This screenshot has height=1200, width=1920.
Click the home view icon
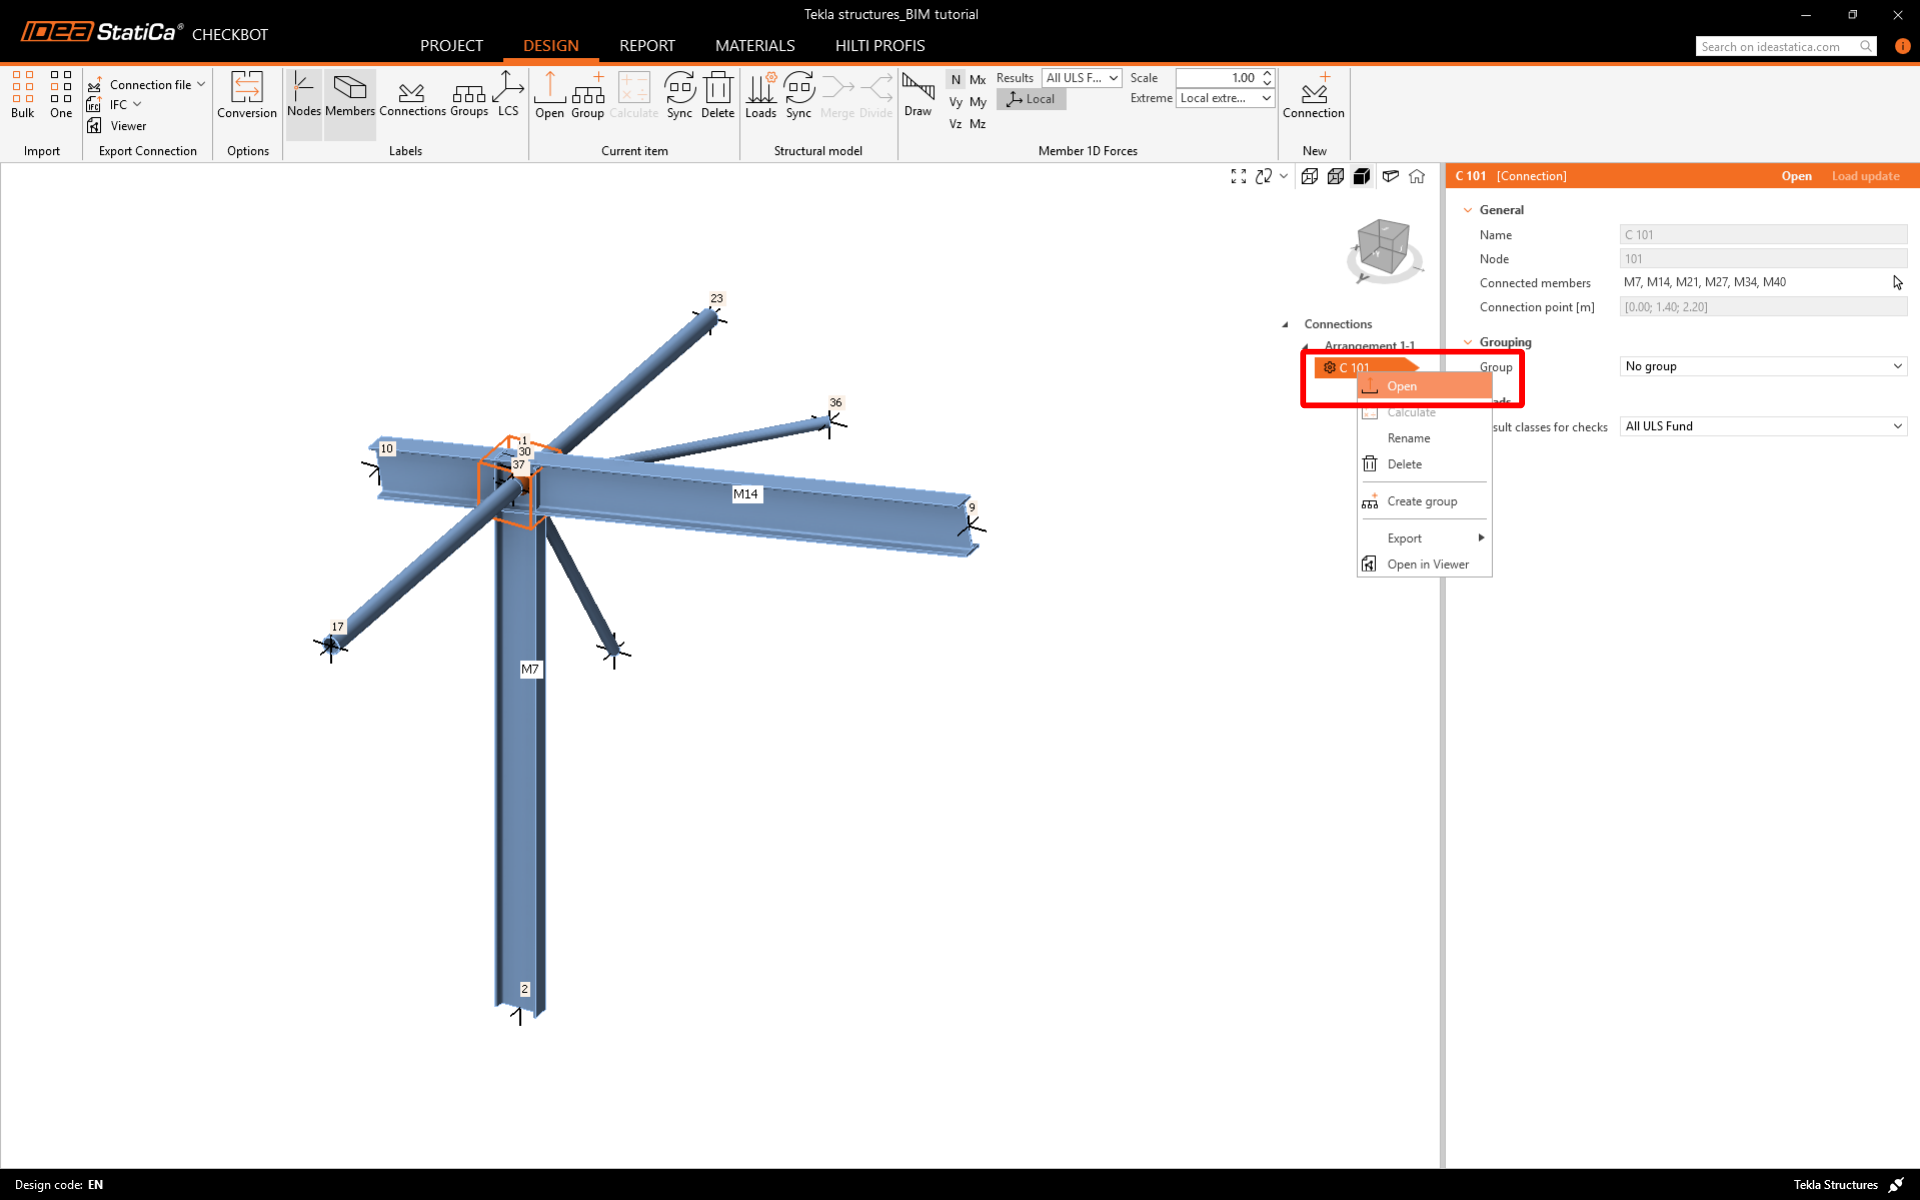click(x=1417, y=176)
